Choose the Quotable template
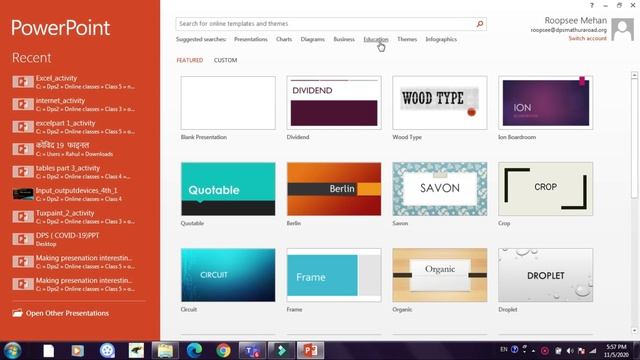Screen dimensions: 640x360 pos(228,189)
